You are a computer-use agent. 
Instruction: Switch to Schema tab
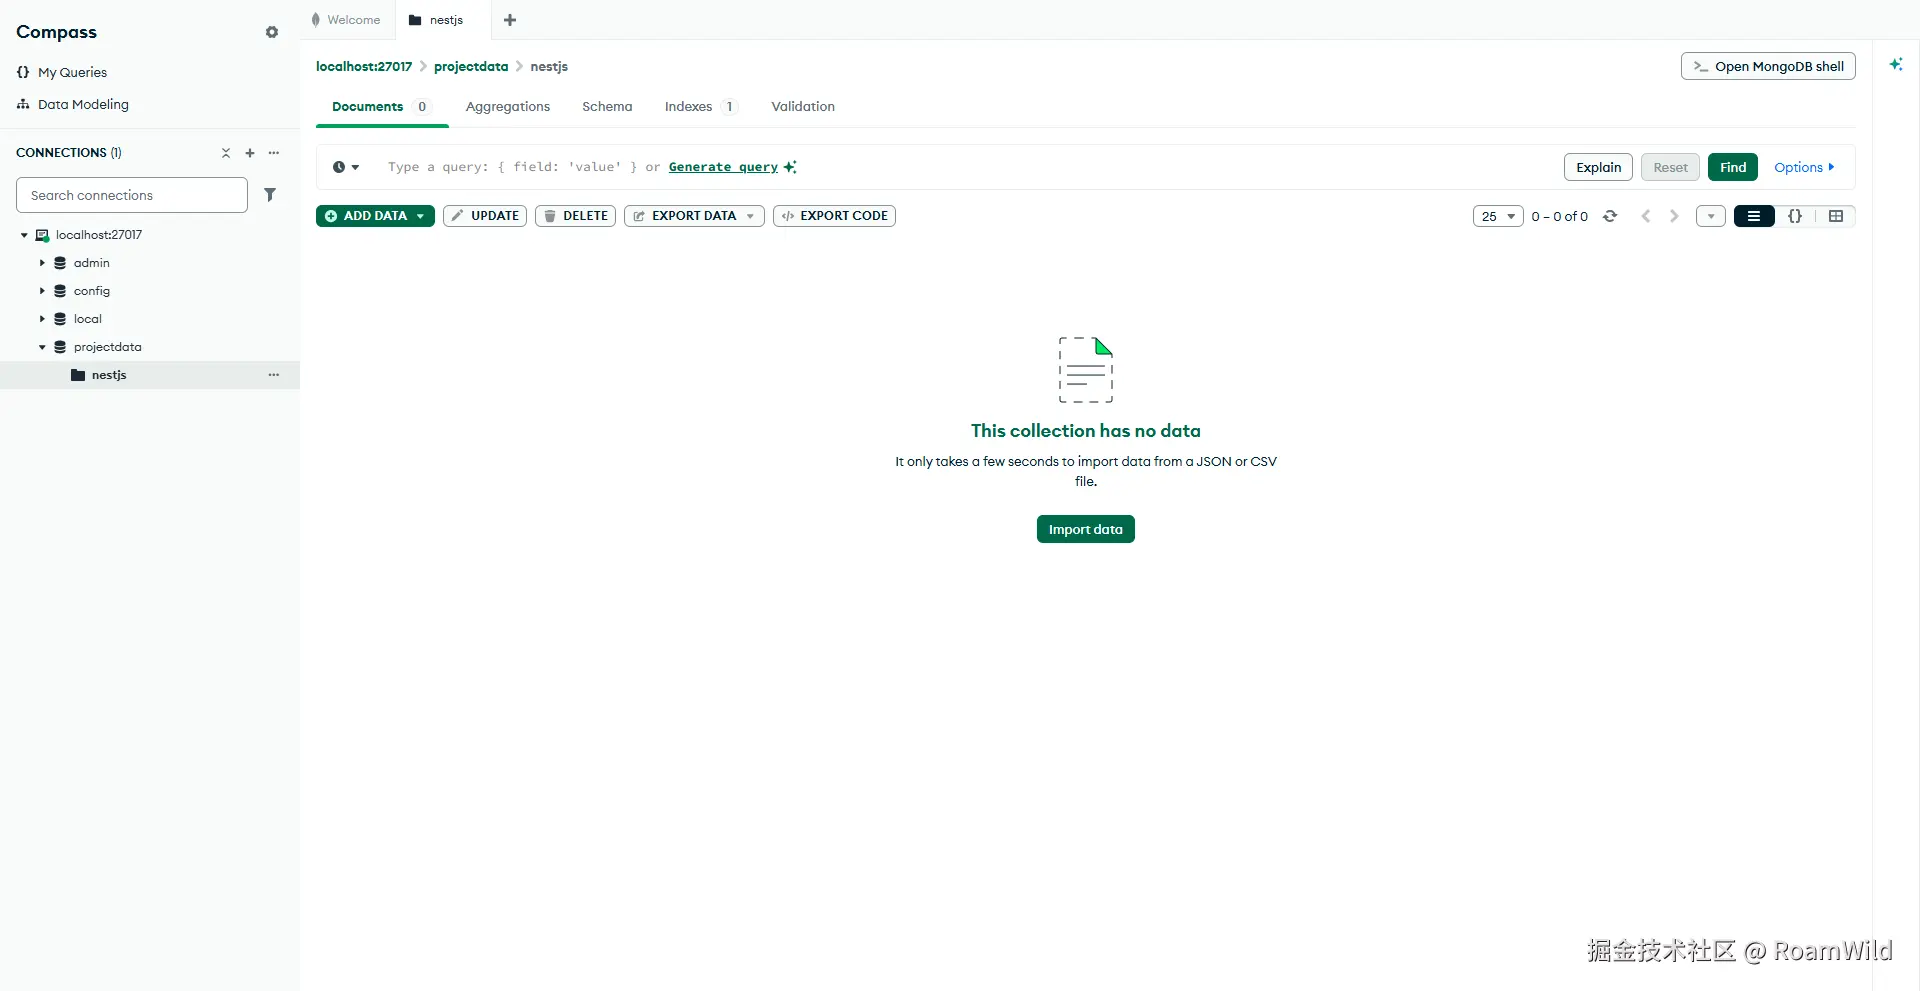click(607, 107)
